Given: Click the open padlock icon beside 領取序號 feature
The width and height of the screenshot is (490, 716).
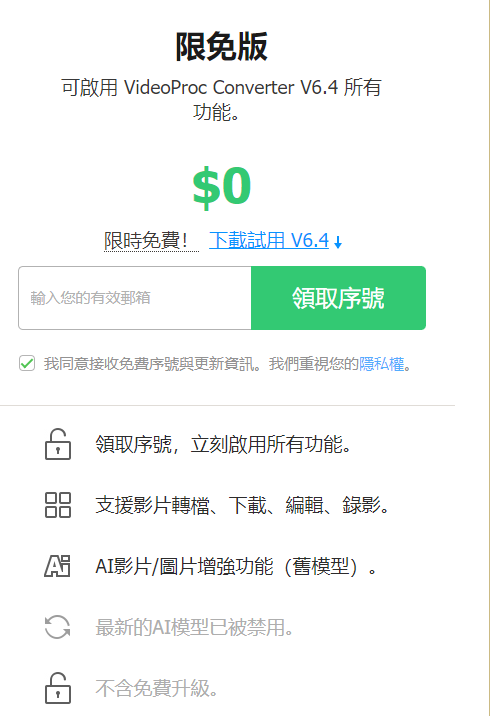Looking at the screenshot, I should pos(58,444).
